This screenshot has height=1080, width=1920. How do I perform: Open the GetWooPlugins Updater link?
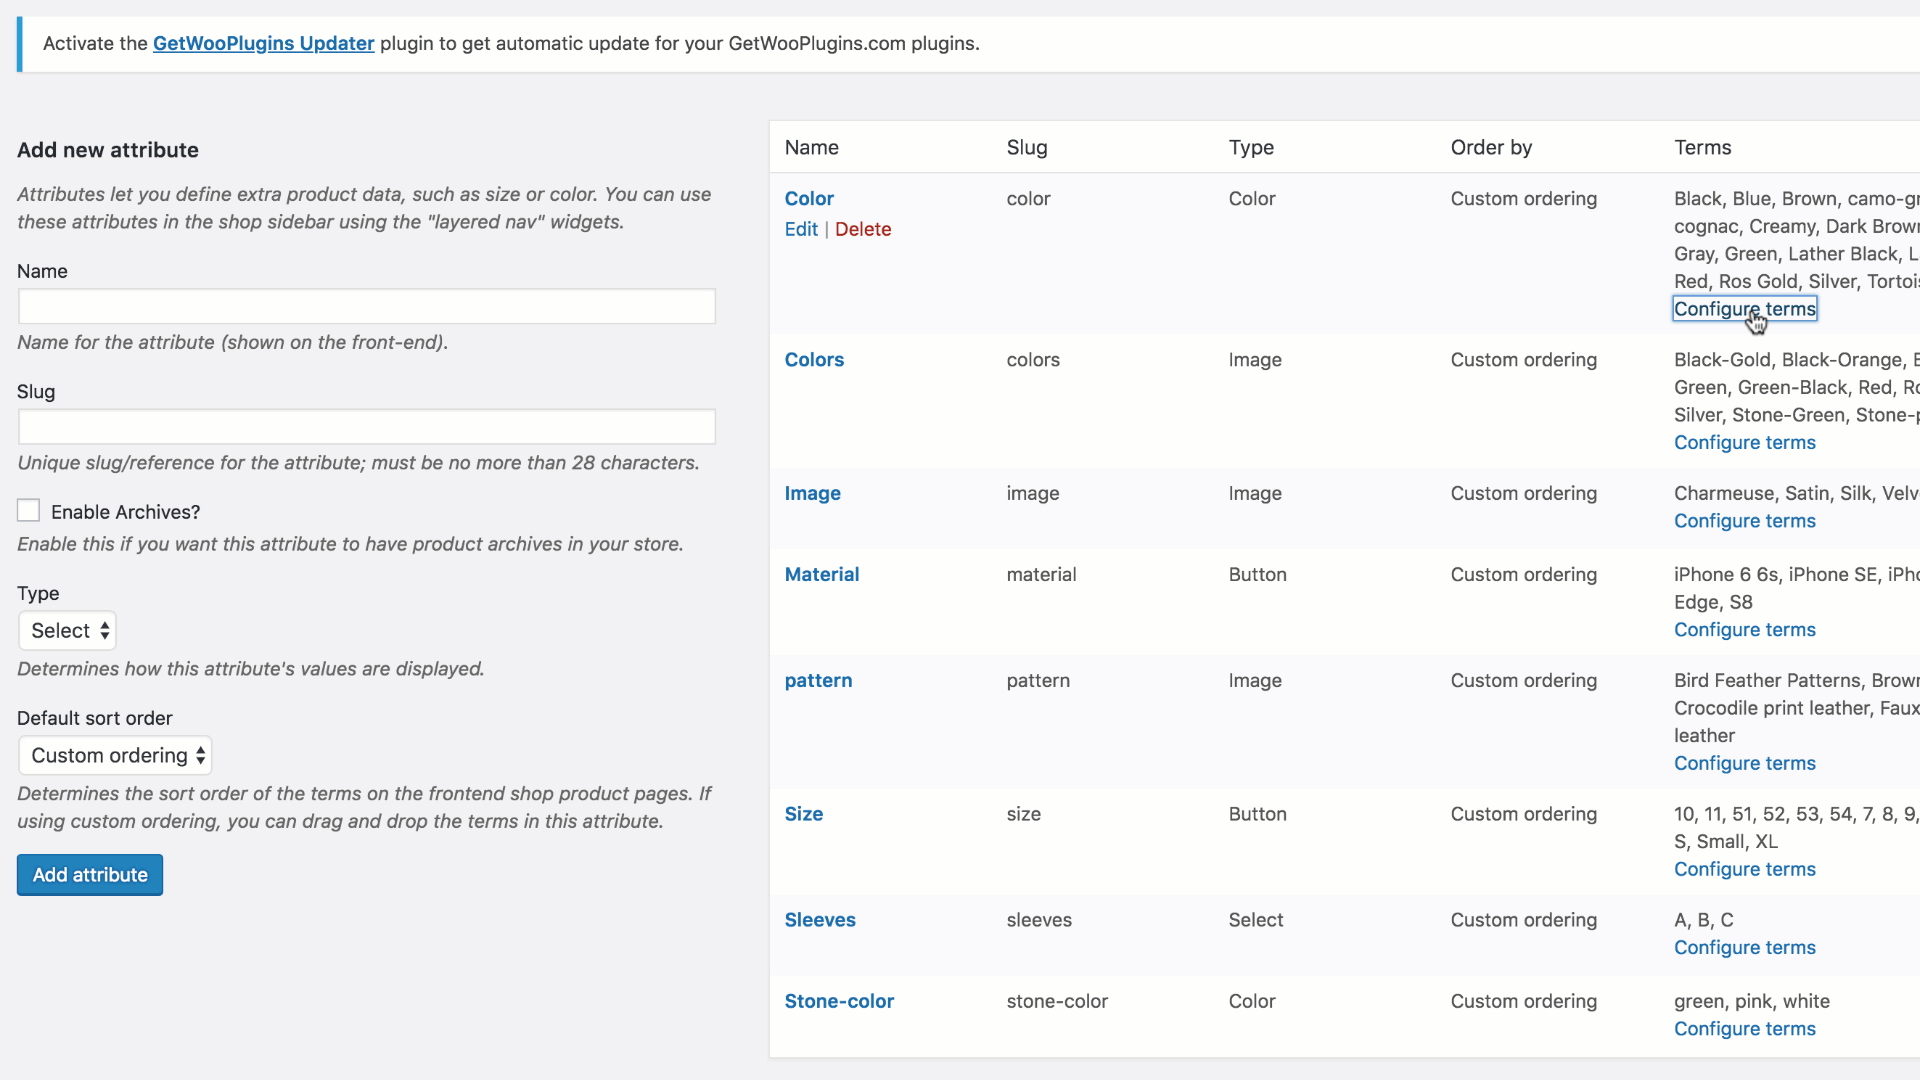(263, 44)
